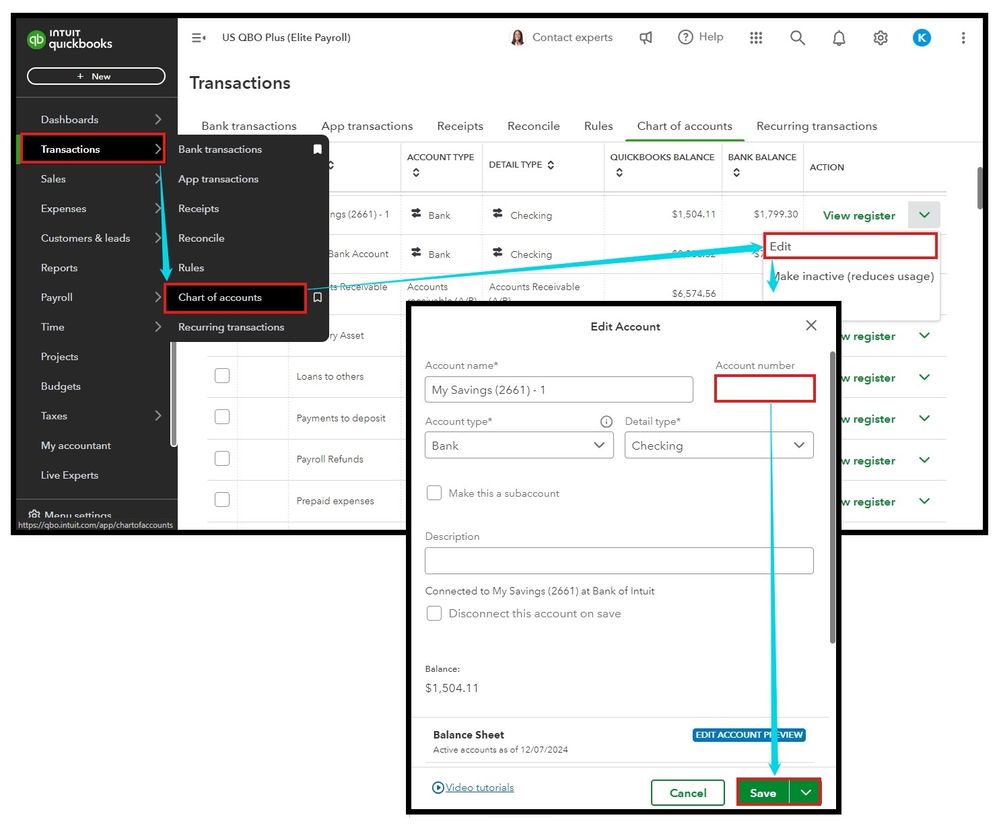Sort by Bank Balance column arrows
The width and height of the screenshot is (999, 828).
tap(736, 173)
